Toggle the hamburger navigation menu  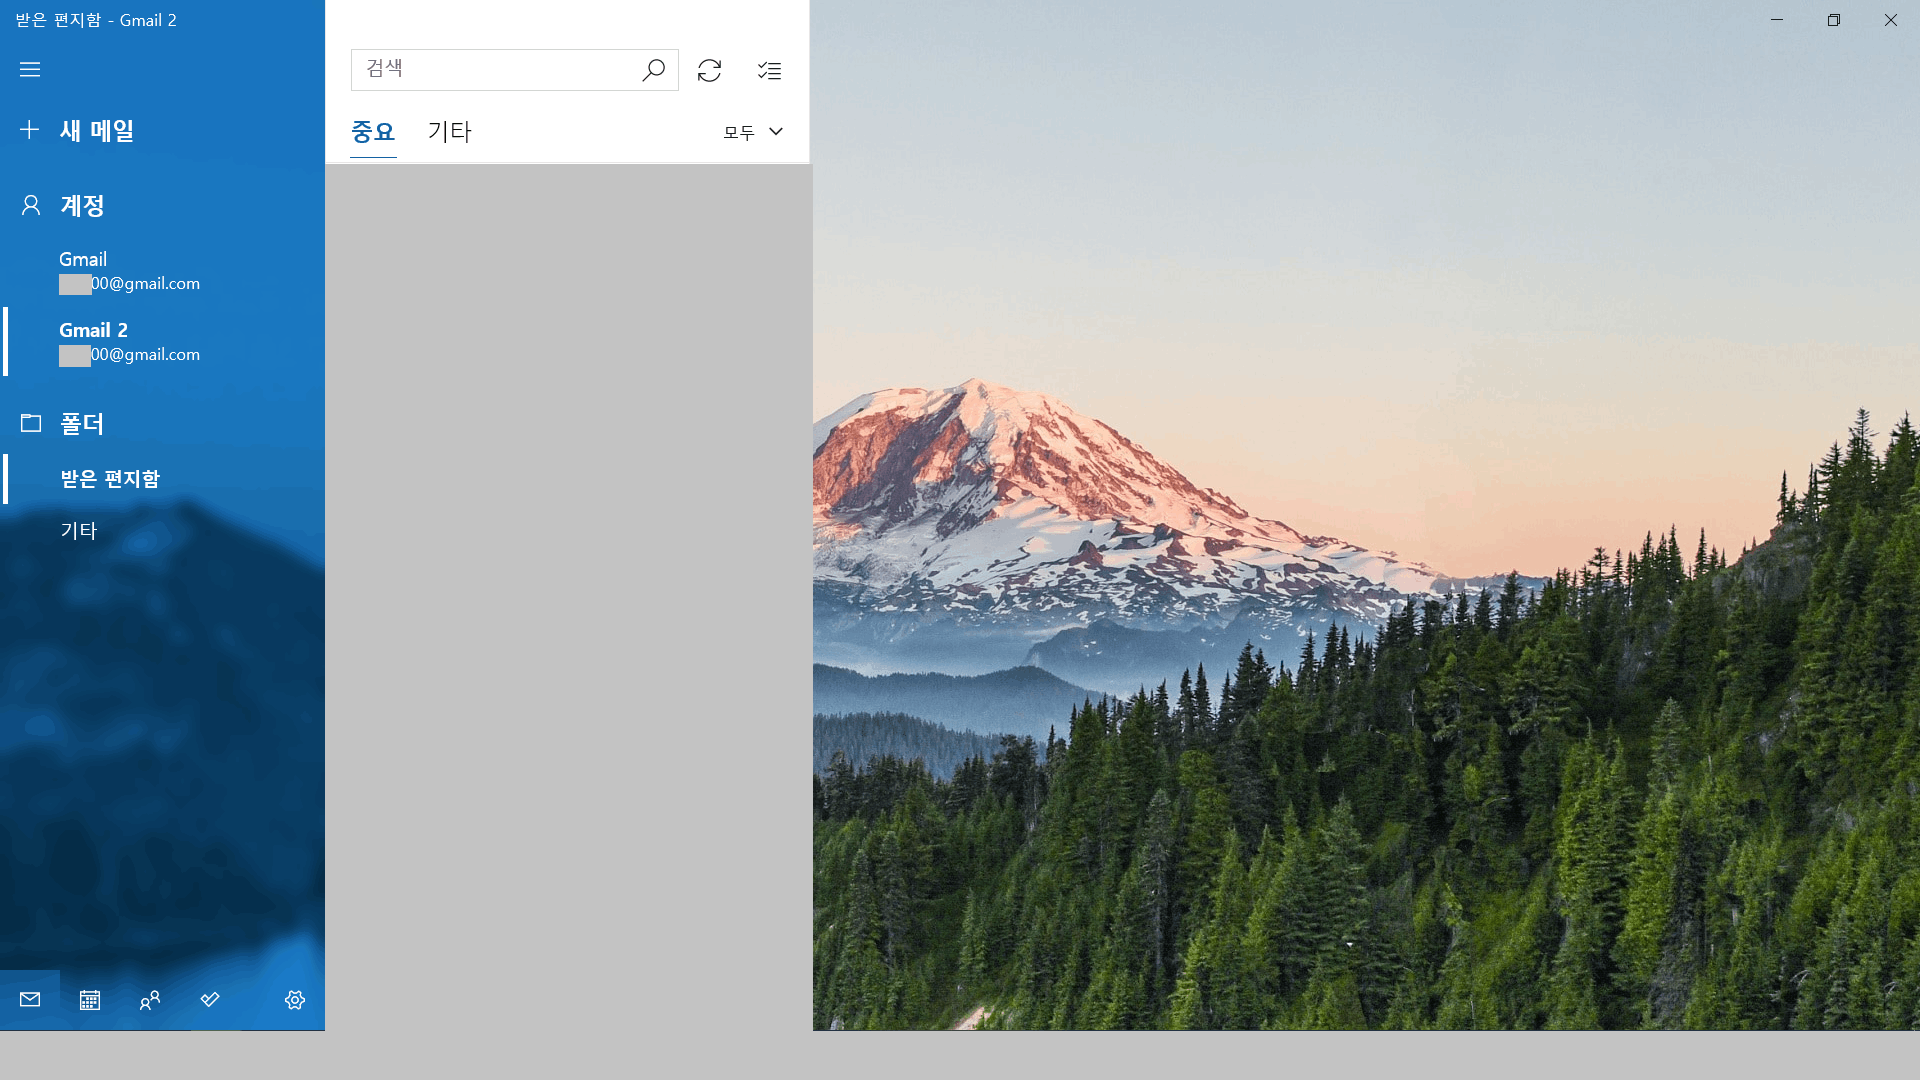30,69
